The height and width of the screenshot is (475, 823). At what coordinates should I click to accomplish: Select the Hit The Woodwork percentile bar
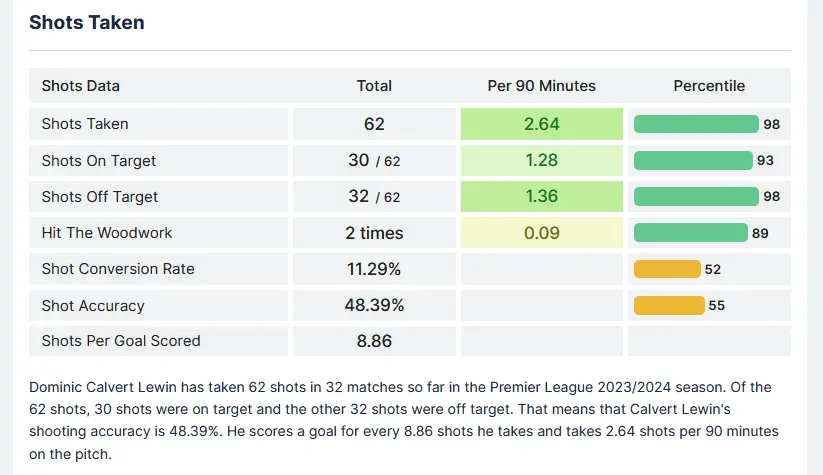pos(691,233)
